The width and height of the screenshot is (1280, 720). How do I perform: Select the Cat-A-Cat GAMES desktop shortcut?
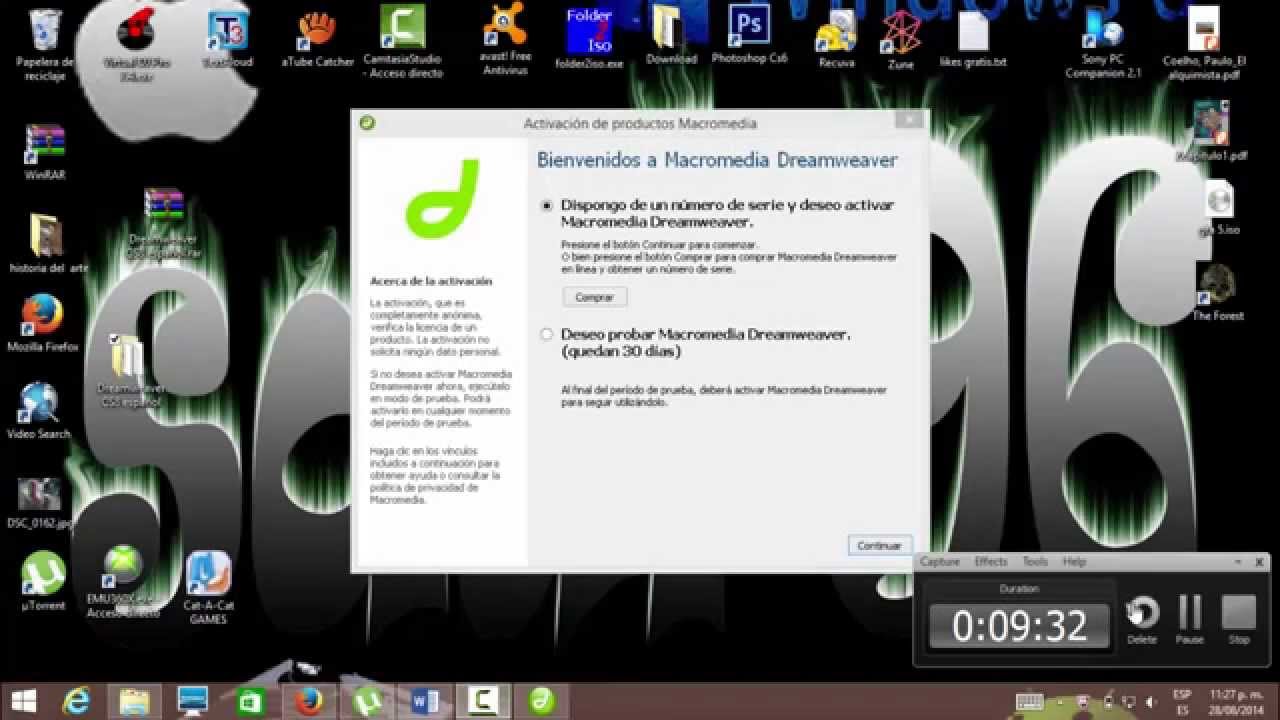pos(208,588)
